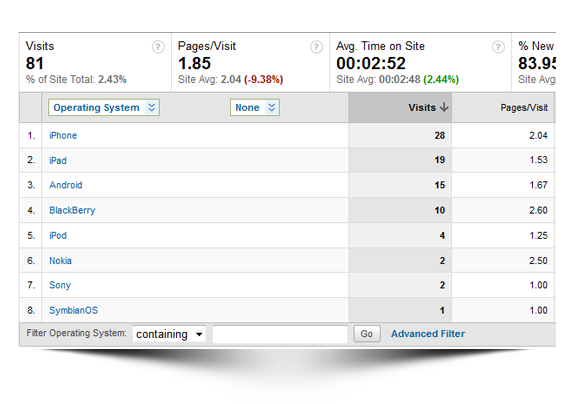570x404 pixels.
Task: Click iPhone visits value 28
Action: tap(439, 135)
